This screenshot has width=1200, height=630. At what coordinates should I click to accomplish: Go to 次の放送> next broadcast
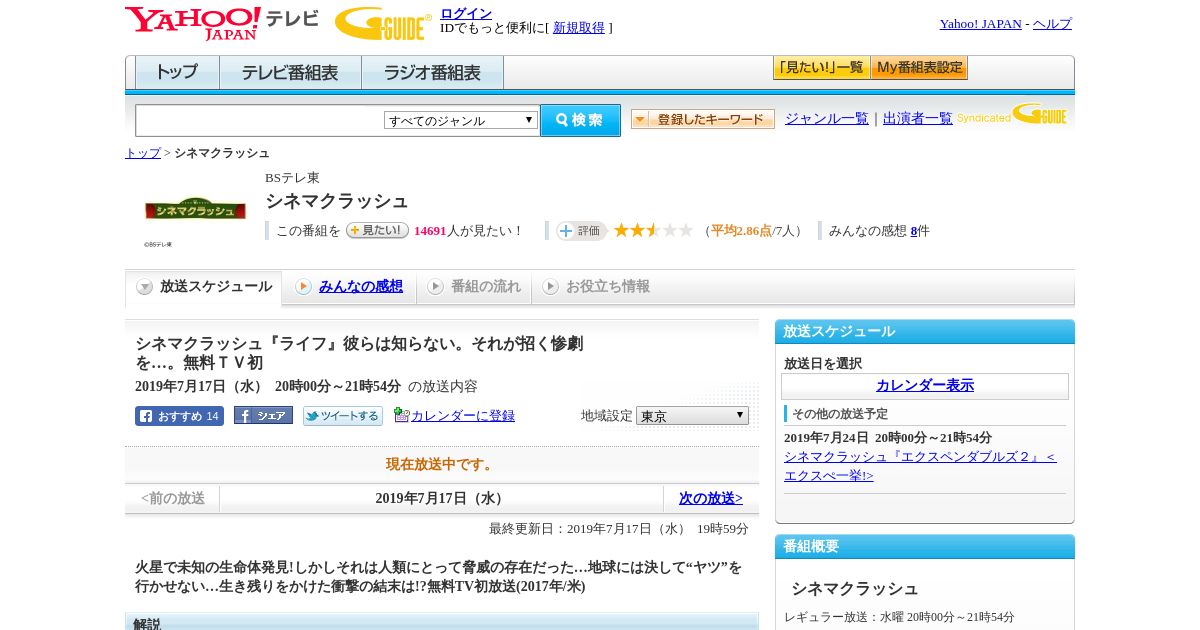click(711, 498)
